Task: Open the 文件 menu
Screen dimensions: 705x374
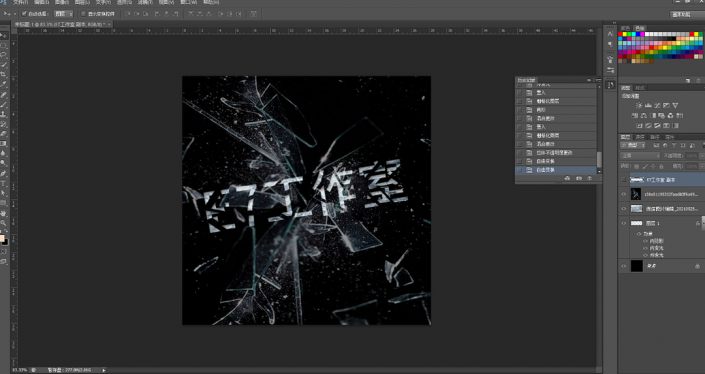Action: coord(20,2)
